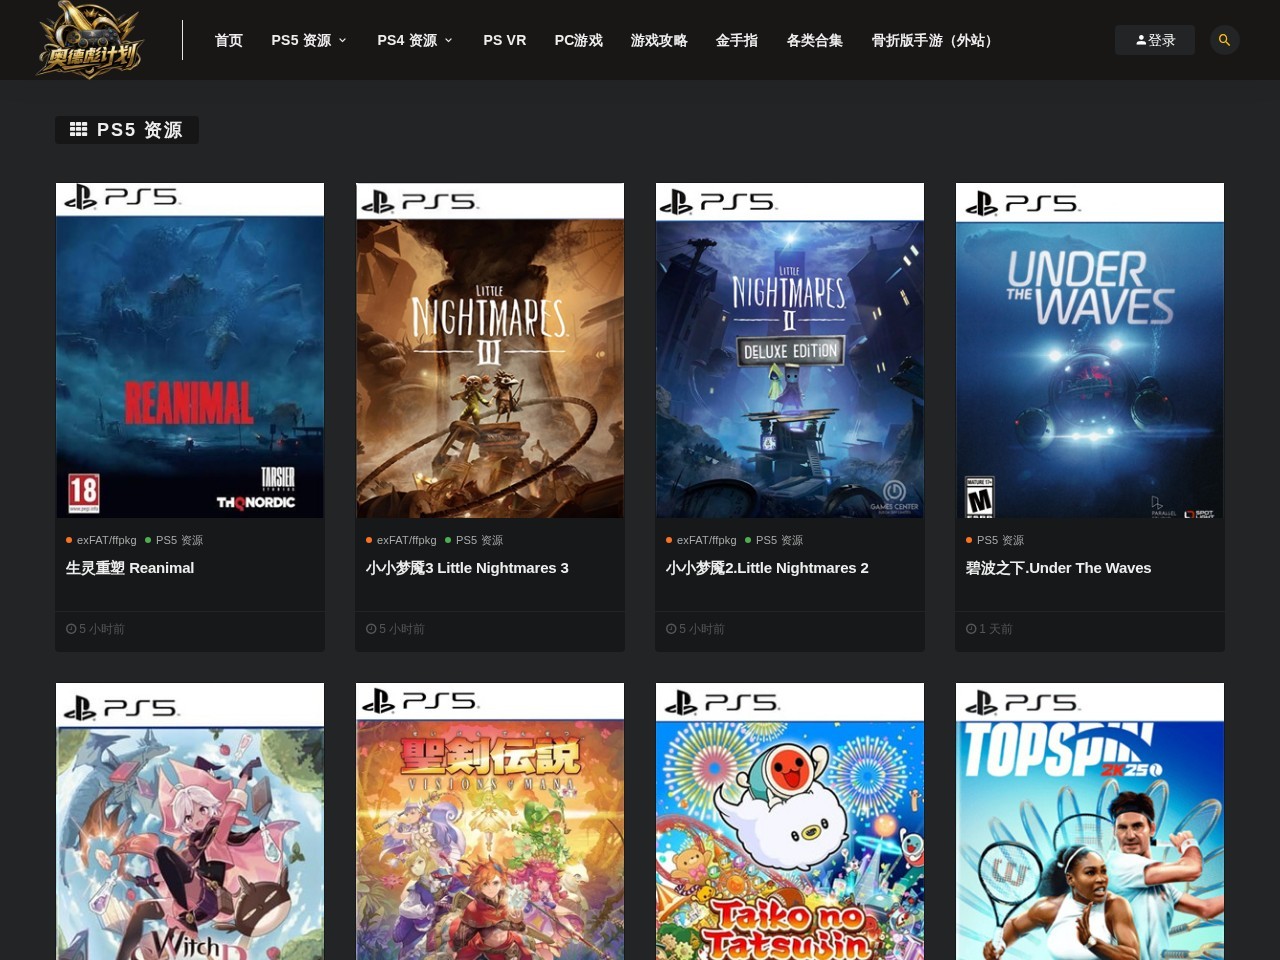Open 小小梦魇3 Little Nightmares 3 title link
Image resolution: width=1280 pixels, height=960 pixels.
tap(467, 568)
